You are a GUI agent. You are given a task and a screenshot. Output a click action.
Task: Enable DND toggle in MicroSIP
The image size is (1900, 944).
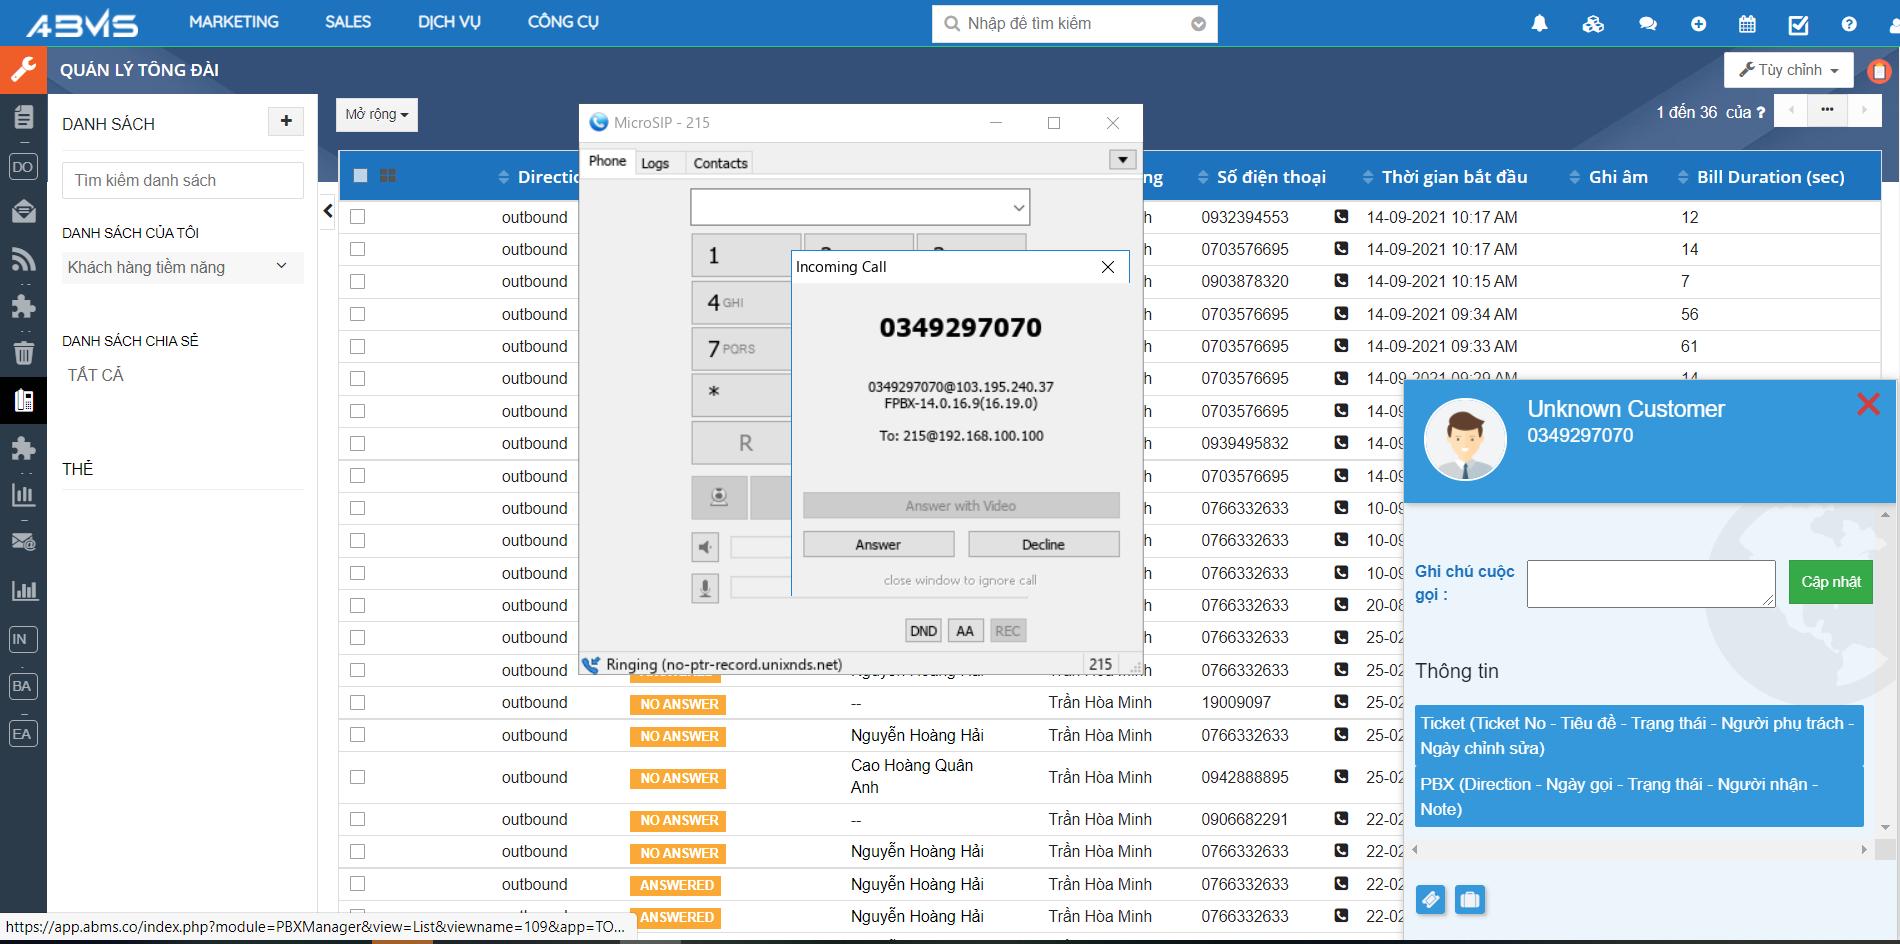tap(923, 631)
